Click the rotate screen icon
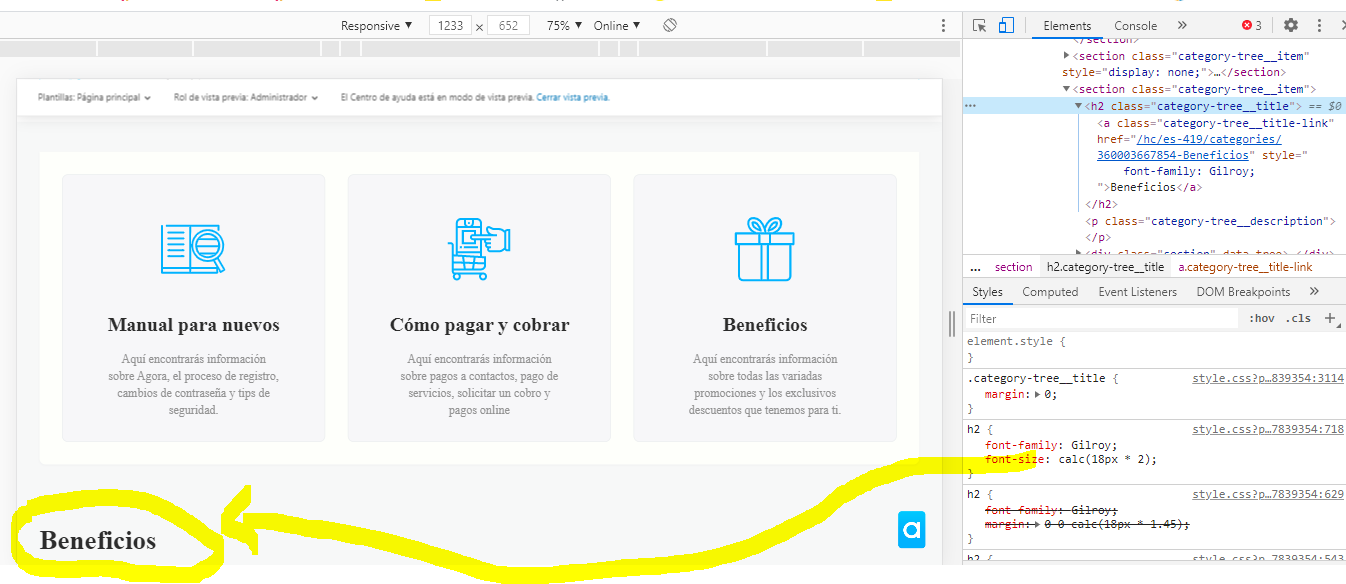The width and height of the screenshot is (1346, 584). point(670,26)
